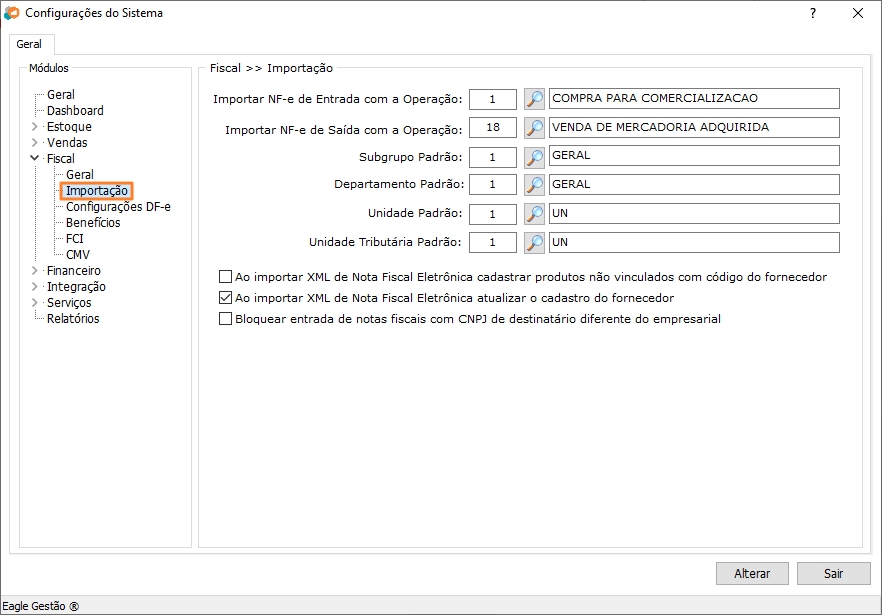Click the search icon for Importar NF-e de Entrada
This screenshot has width=882, height=615.
click(x=535, y=99)
